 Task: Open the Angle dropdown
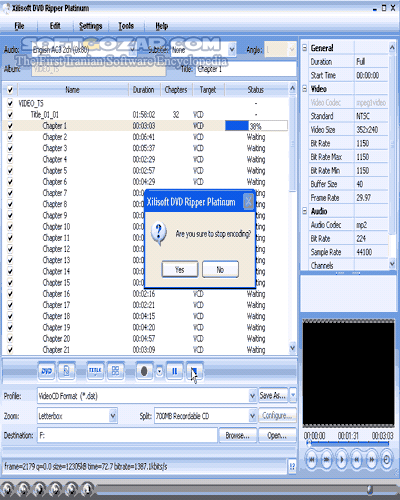(292, 50)
